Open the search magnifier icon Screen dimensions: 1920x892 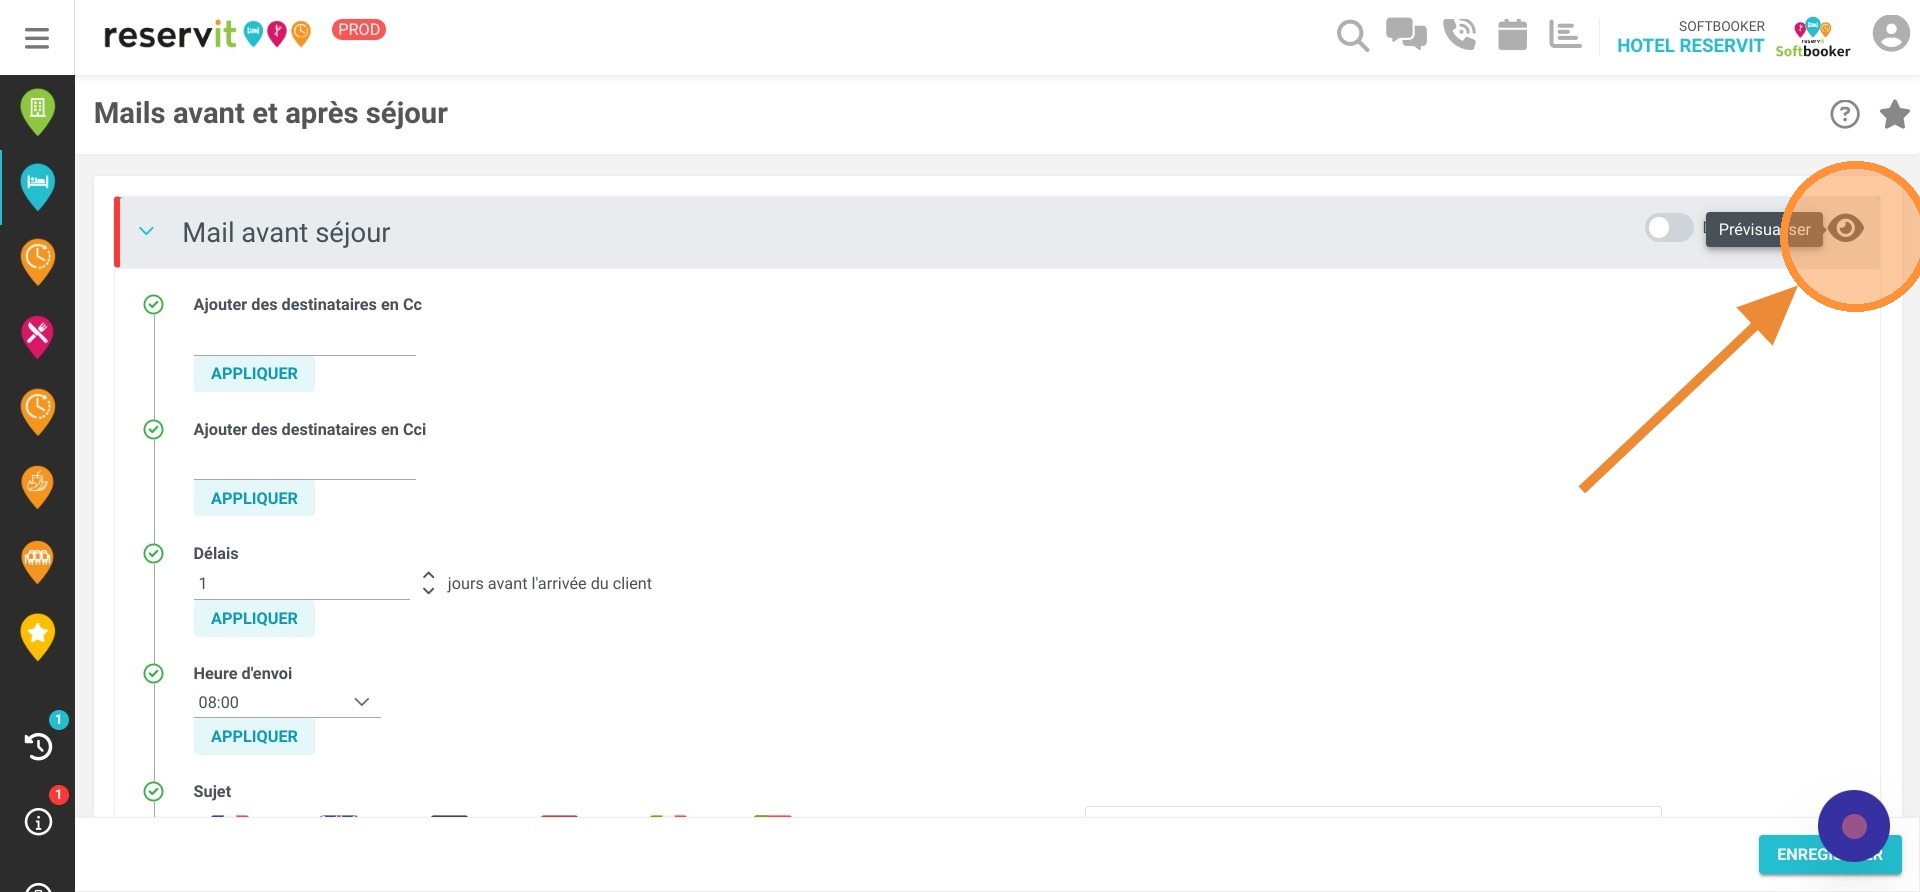point(1352,36)
